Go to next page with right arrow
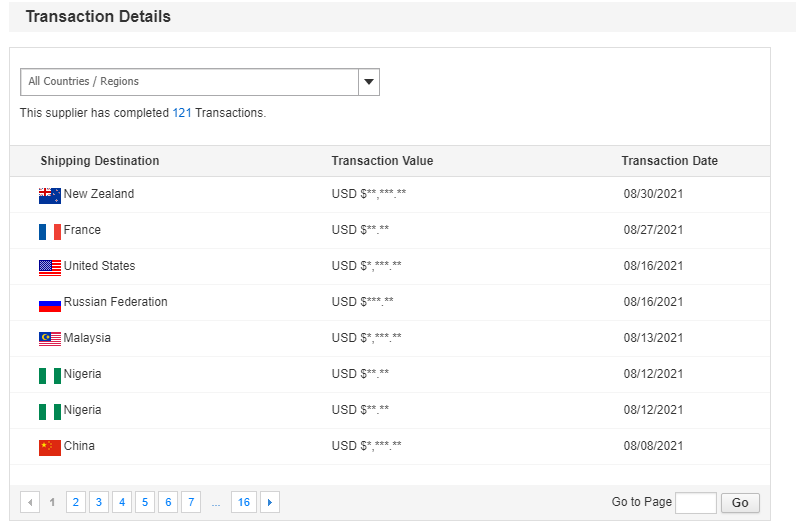 (x=270, y=502)
